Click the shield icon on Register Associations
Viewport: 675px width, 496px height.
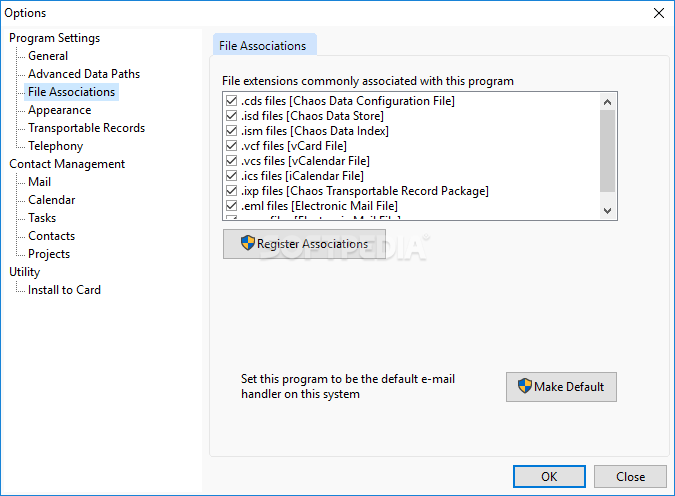coord(248,243)
